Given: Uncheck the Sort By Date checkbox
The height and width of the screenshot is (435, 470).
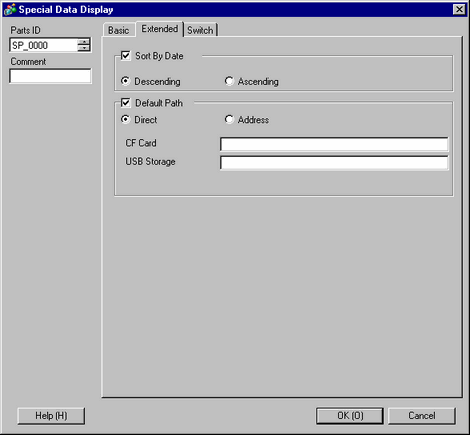Looking at the screenshot, I should pos(126,55).
